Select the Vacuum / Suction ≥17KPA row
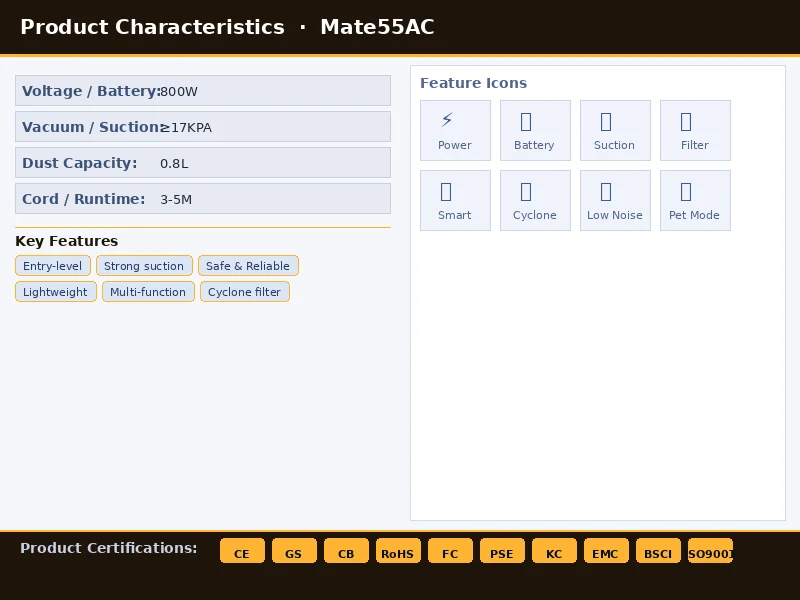Screen dimensions: 800x600 coord(203,127)
